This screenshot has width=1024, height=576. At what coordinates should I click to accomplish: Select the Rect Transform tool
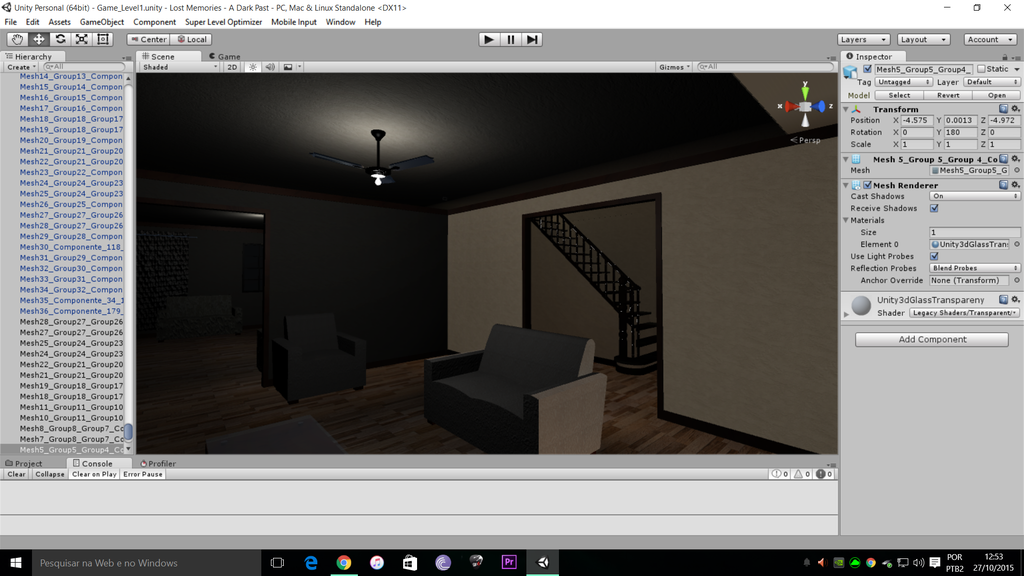pos(103,39)
